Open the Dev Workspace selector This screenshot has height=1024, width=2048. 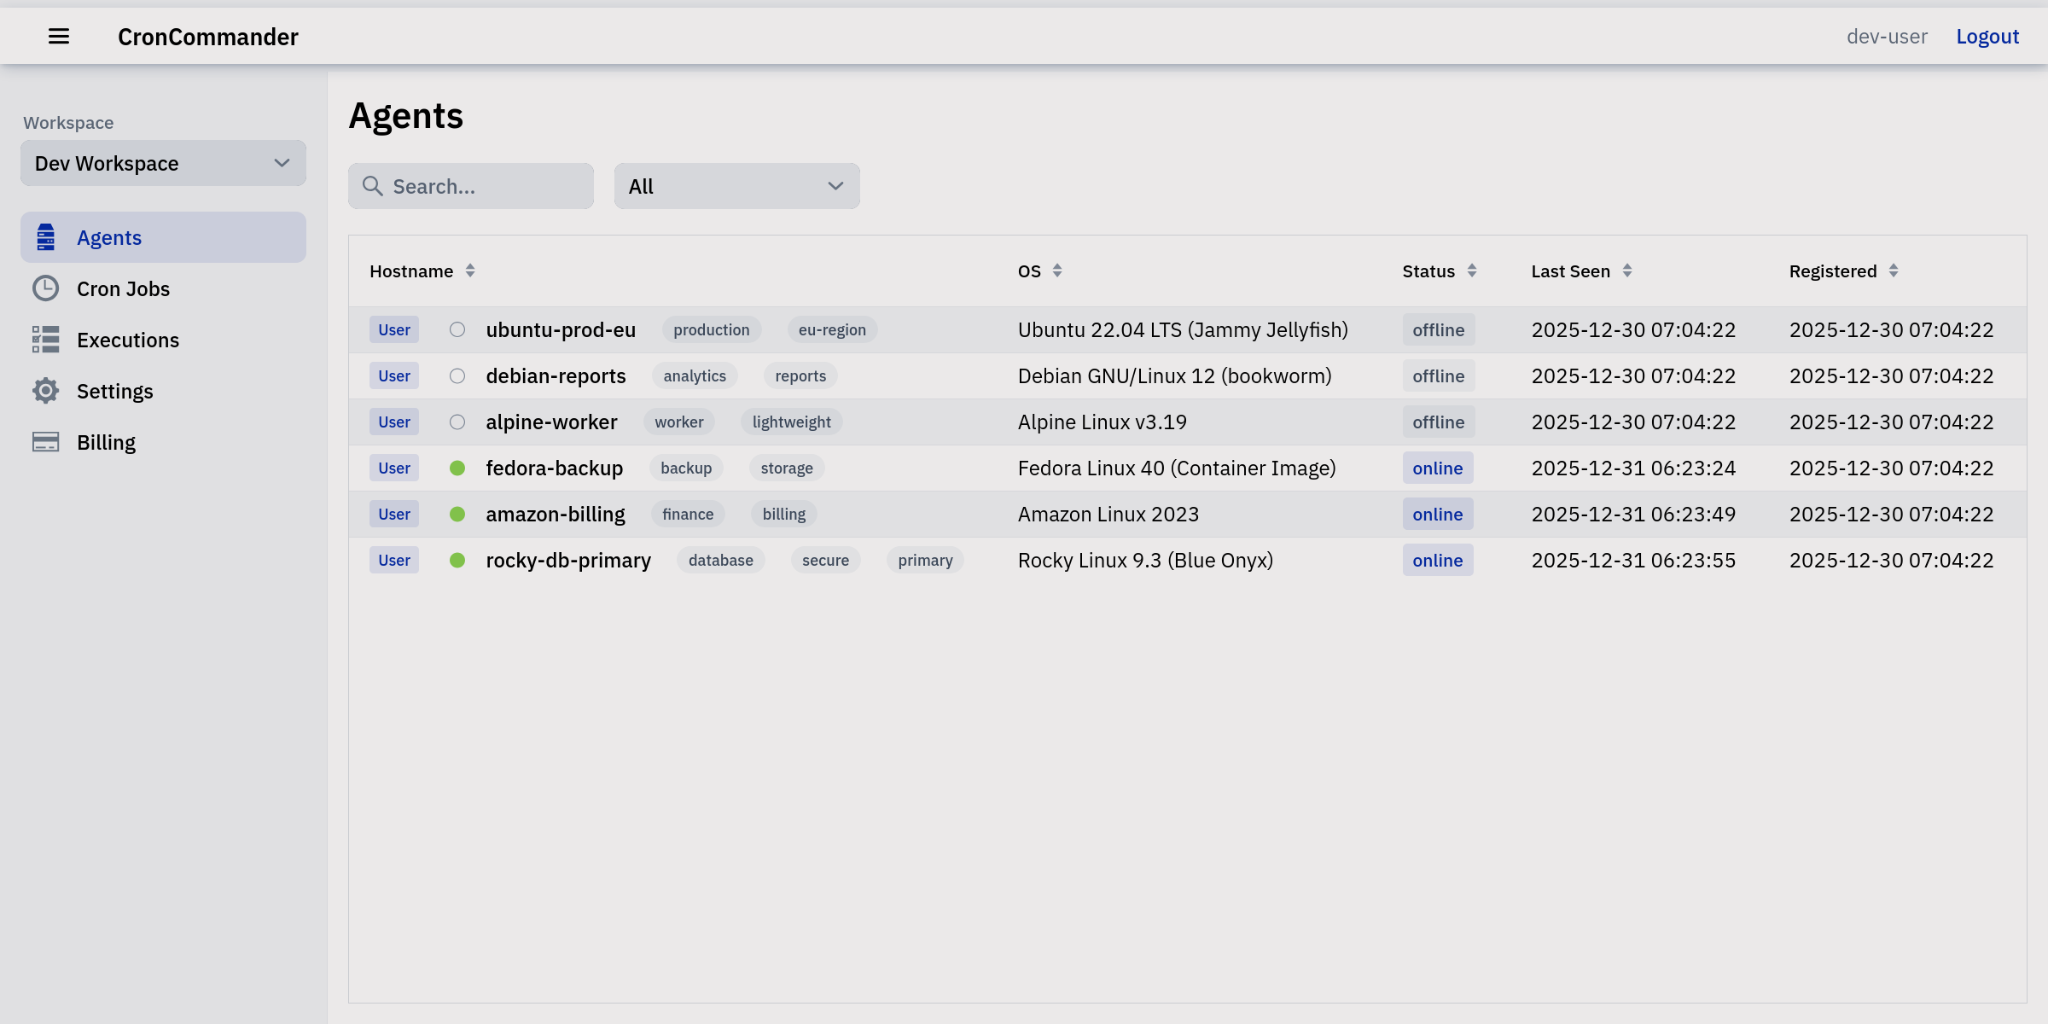click(x=162, y=163)
